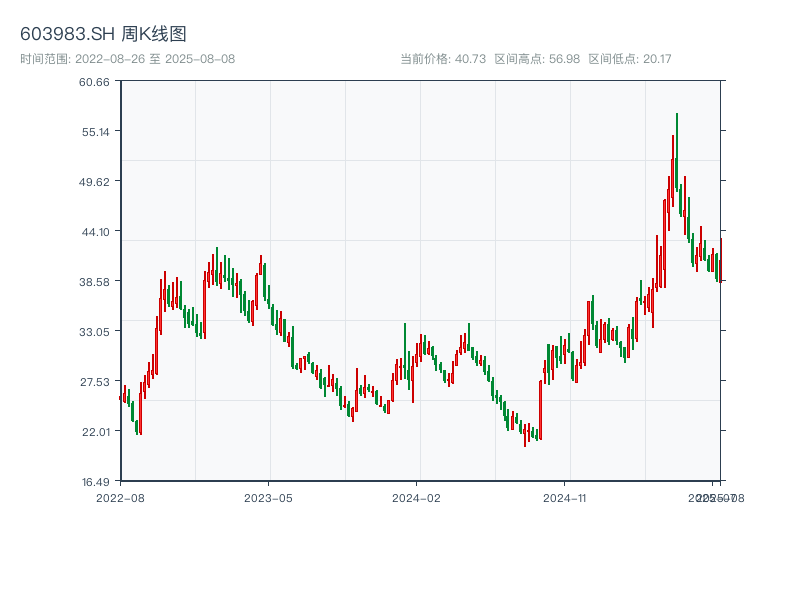Click the x-axis label 2024-02
The image size is (800, 600).
coord(416,498)
